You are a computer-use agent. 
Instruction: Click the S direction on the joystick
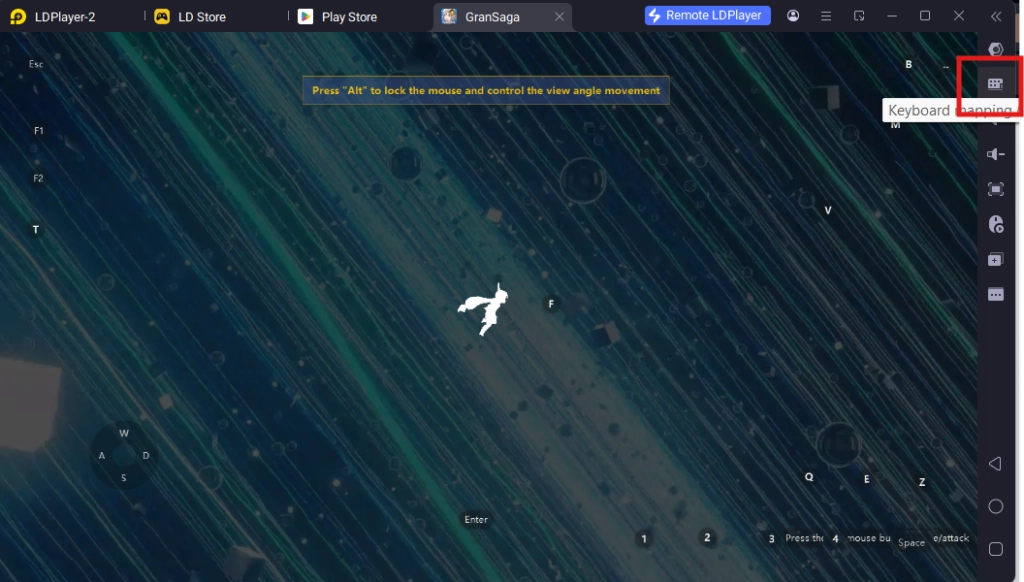123,477
